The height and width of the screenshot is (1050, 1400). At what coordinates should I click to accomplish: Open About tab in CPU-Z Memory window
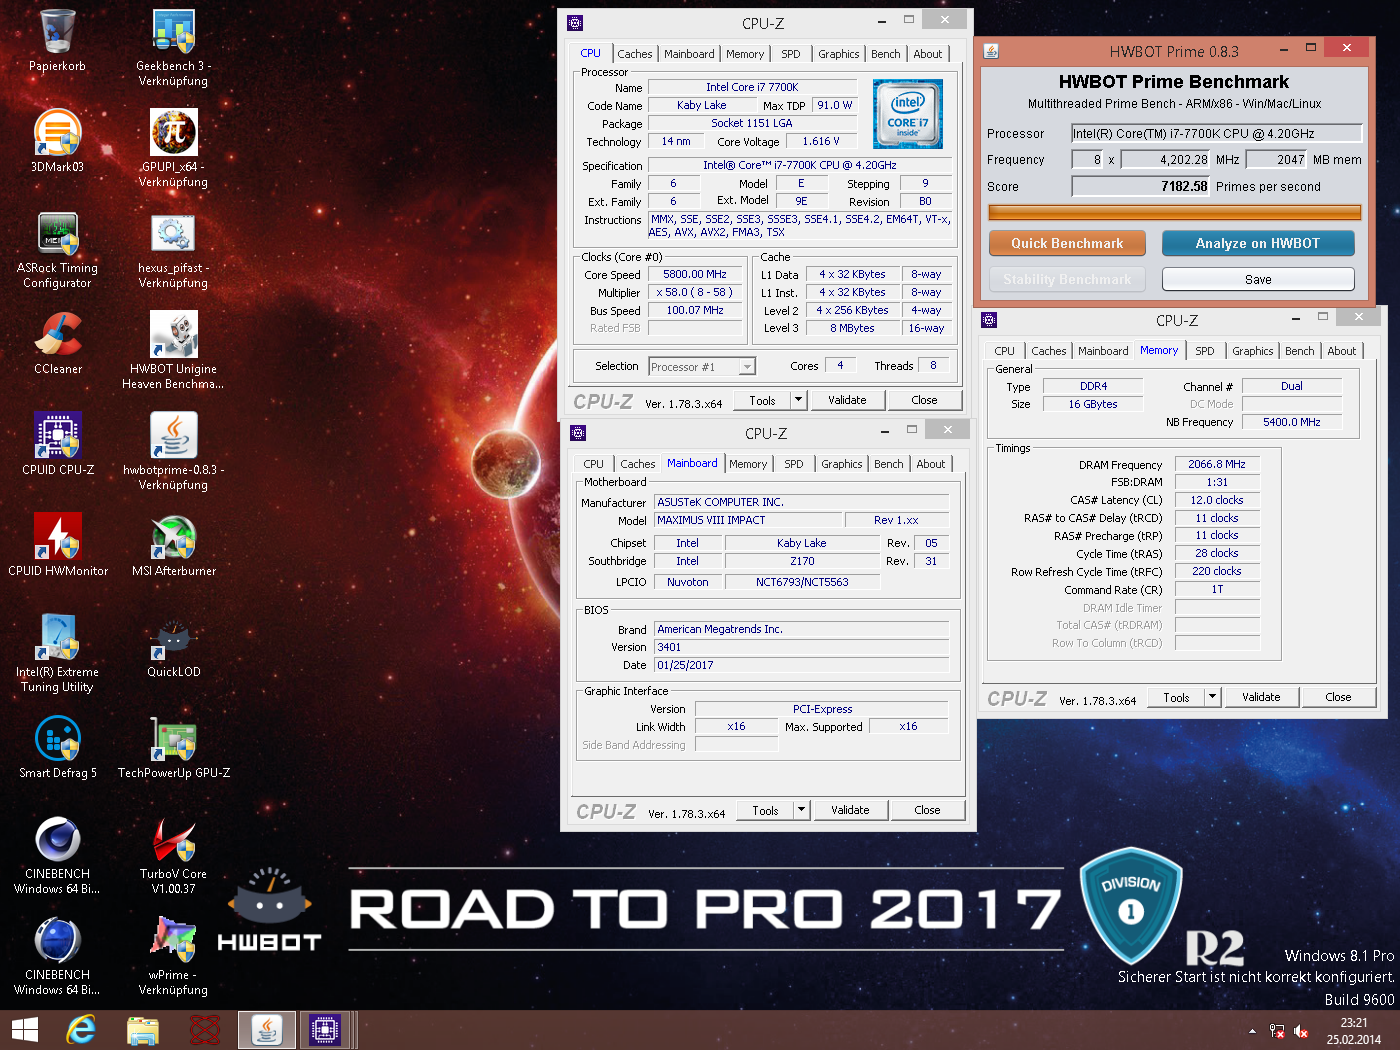coord(1342,351)
